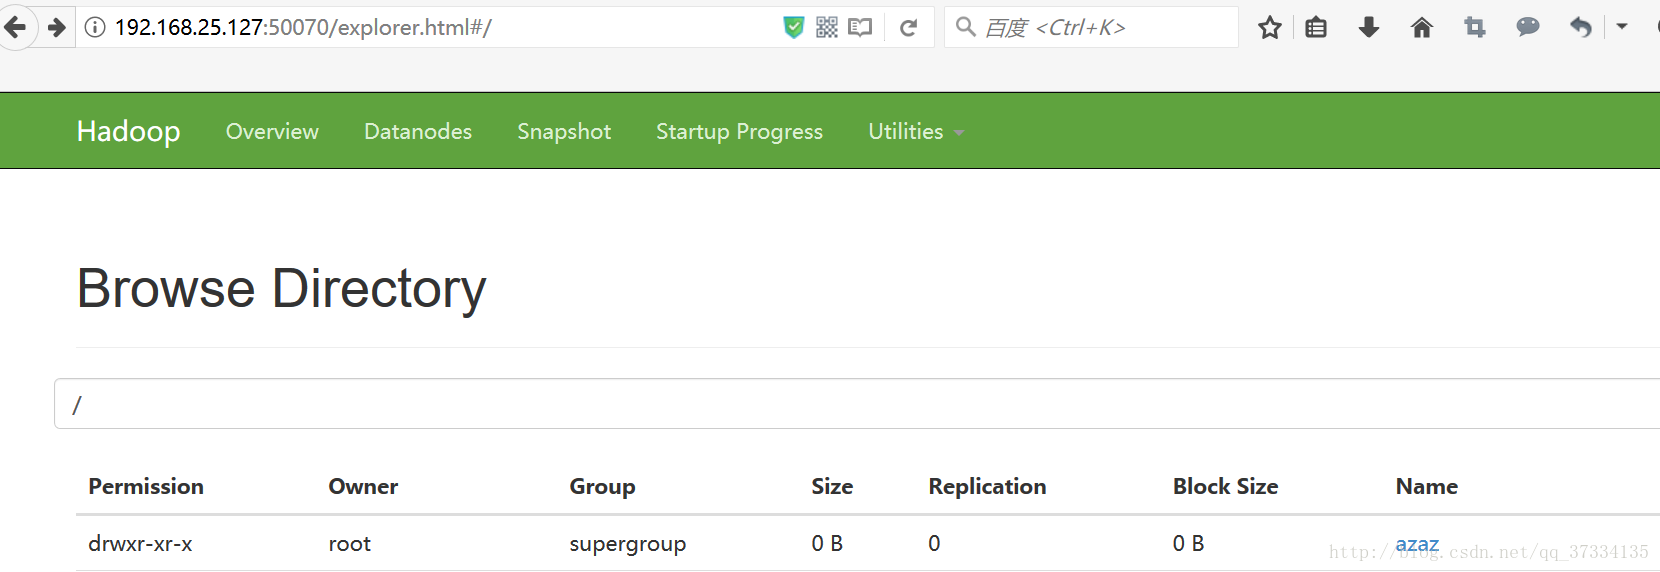Screen dimensions: 1660x572
Task: Enable reader view with the book icon
Action: tap(860, 27)
